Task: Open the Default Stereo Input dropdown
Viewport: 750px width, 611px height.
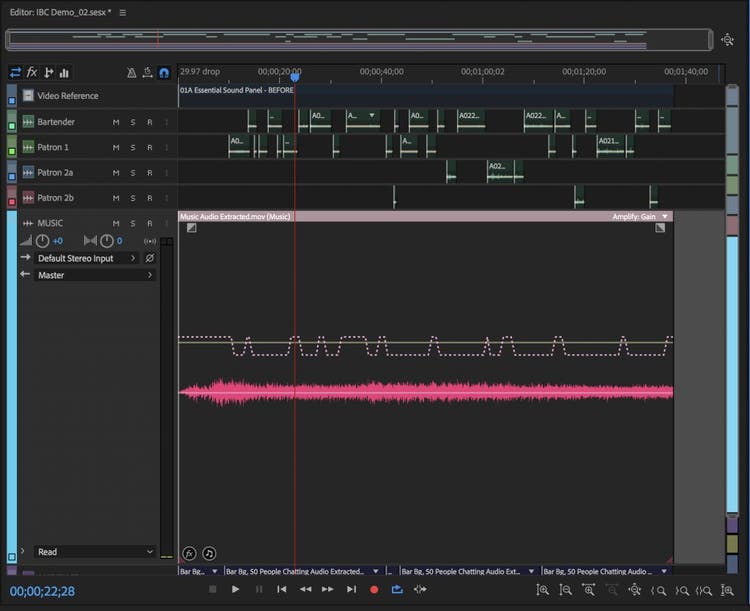Action: pos(87,258)
